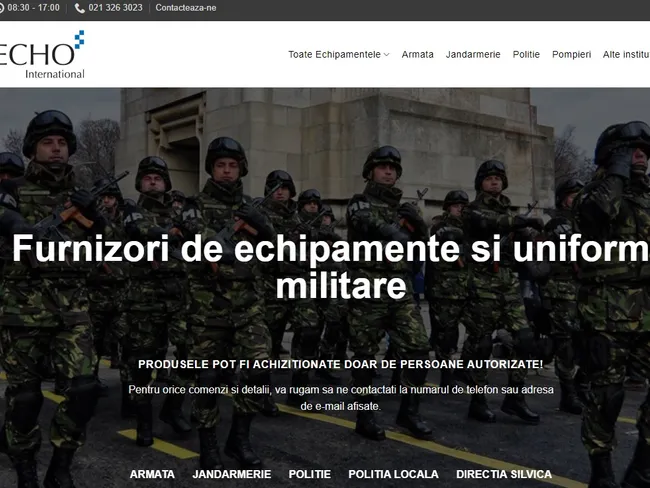Navigate to Pompieri menu item
Image resolution: width=650 pixels, height=488 pixels.
pos(571,54)
